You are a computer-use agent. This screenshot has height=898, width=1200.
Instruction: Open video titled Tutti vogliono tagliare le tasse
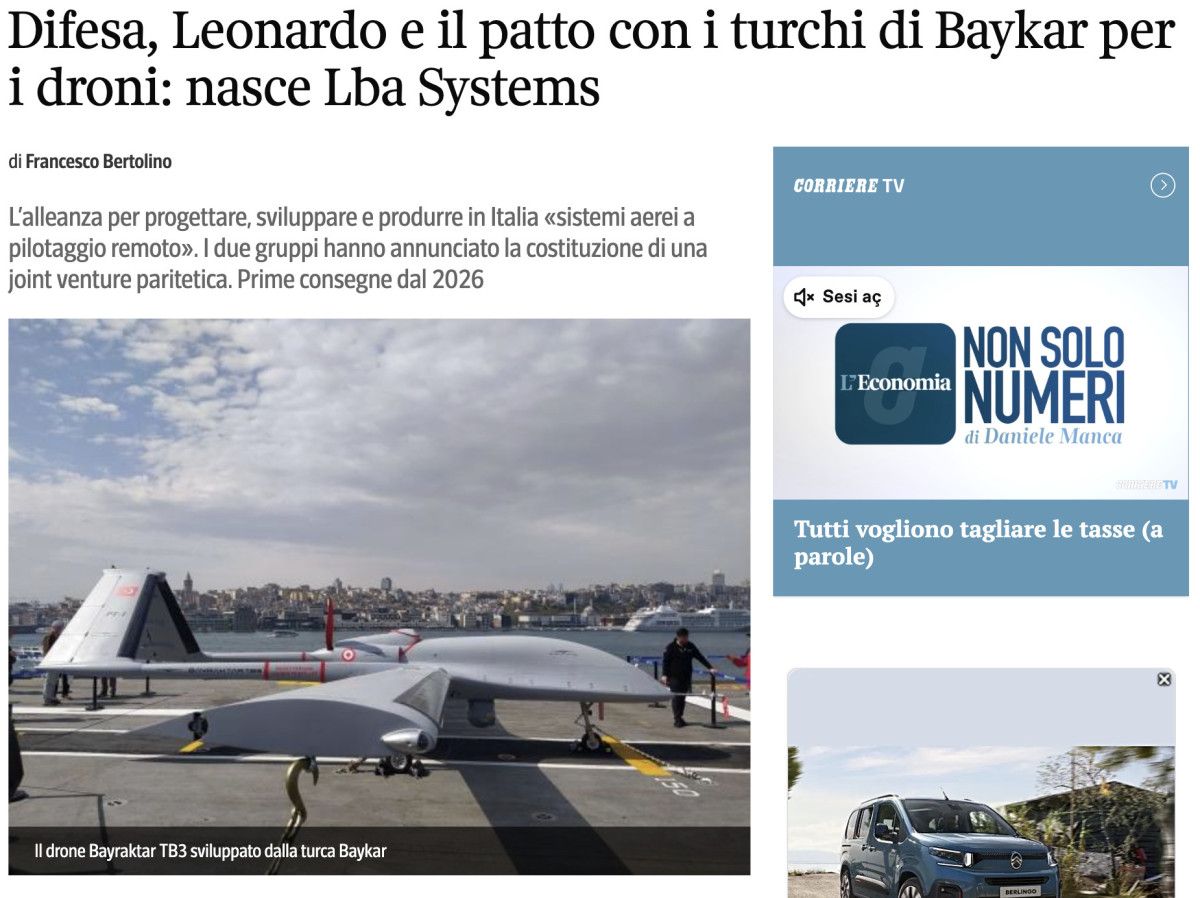coord(978,543)
